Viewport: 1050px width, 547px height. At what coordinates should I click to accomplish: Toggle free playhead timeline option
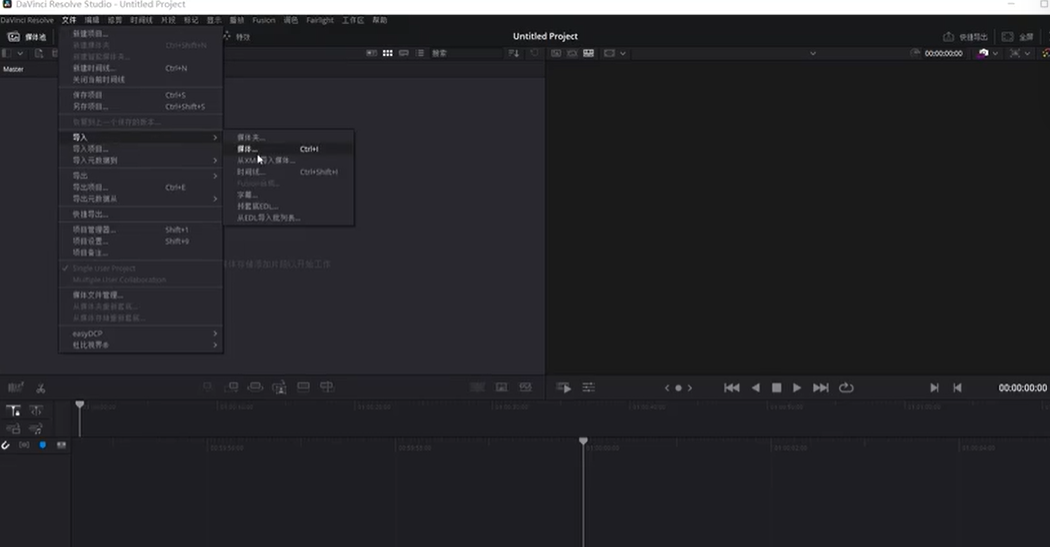coord(36,410)
